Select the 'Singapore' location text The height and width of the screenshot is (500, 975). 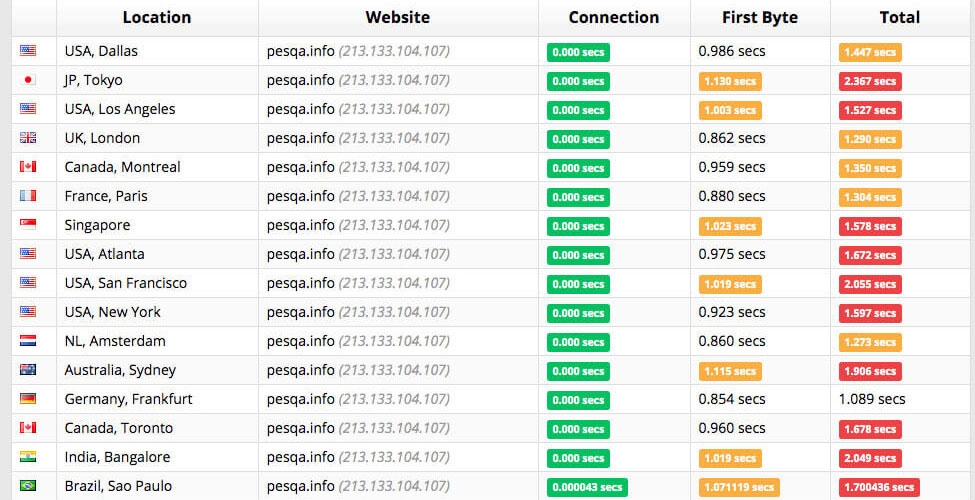tap(98, 225)
